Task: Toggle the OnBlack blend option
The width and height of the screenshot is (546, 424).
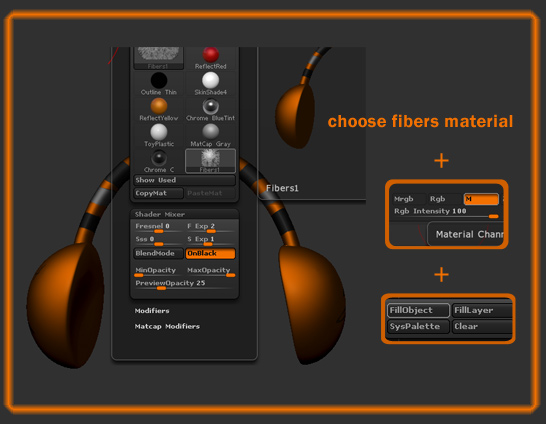Action: (x=210, y=253)
